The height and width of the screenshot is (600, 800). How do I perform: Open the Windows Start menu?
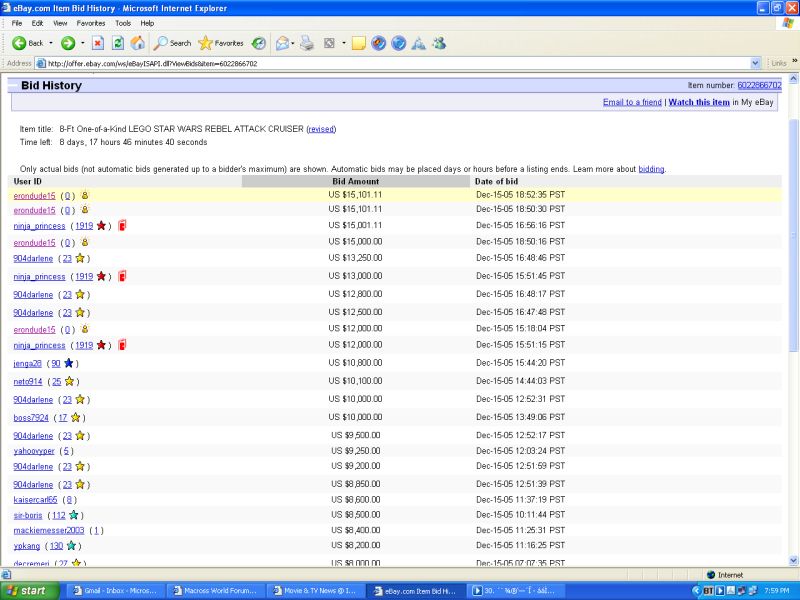pos(30,591)
